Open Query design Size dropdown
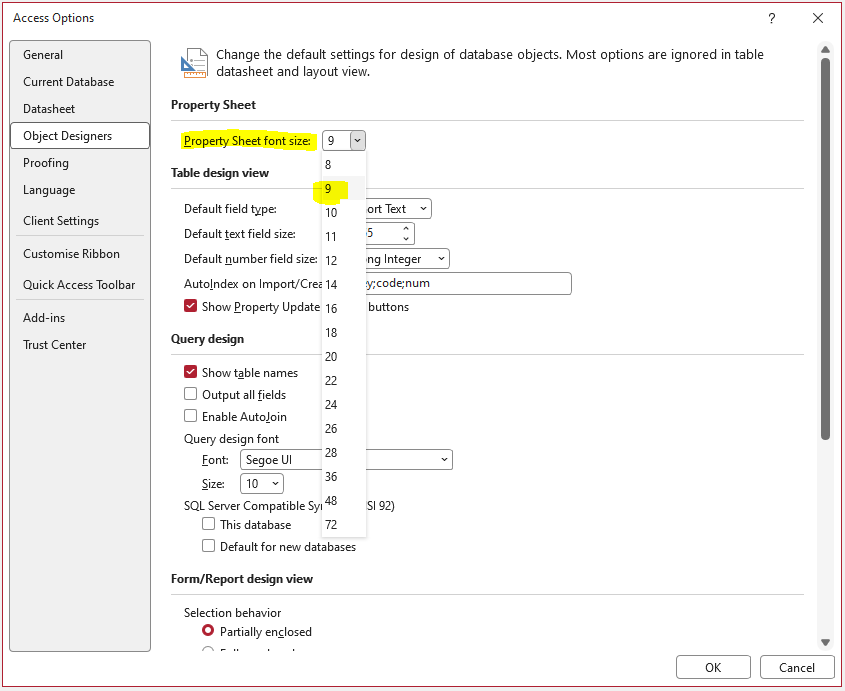 (x=261, y=483)
